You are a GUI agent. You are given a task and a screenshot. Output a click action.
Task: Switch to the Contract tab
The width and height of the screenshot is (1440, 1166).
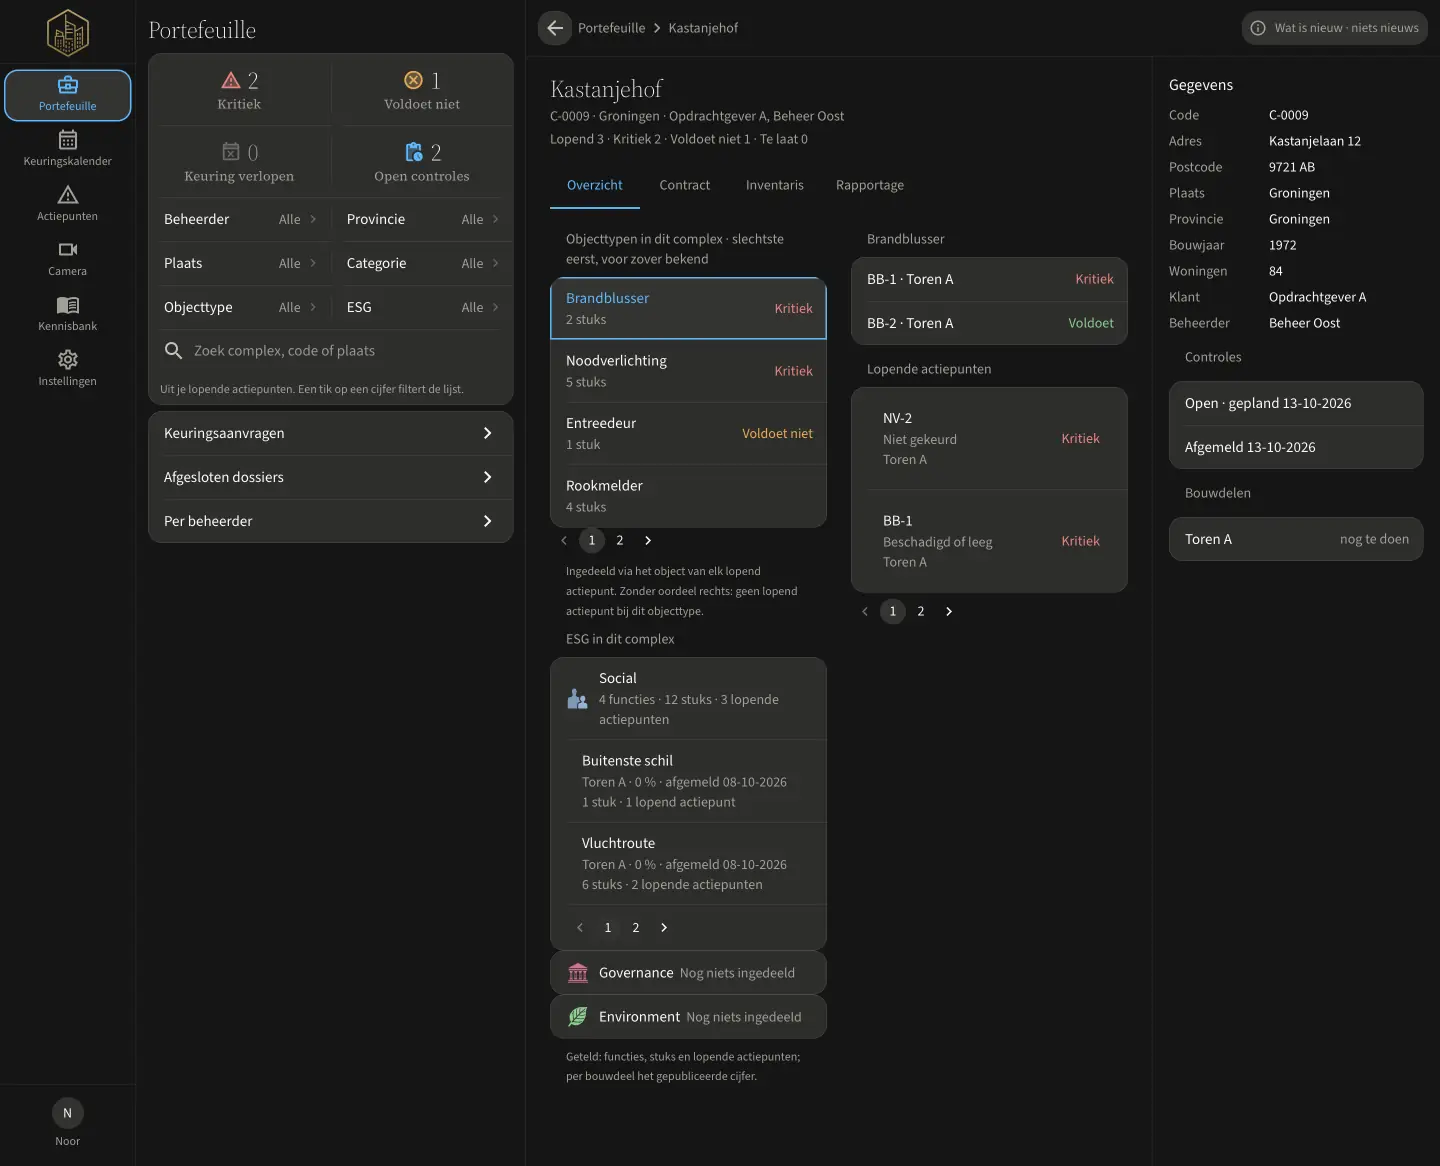(x=685, y=185)
